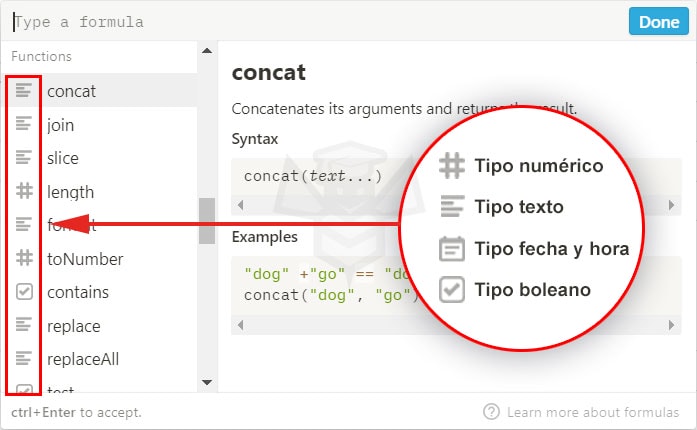Image resolution: width=697 pixels, height=430 pixels.
Task: Open Learn more about formulas link
Action: (x=592, y=412)
